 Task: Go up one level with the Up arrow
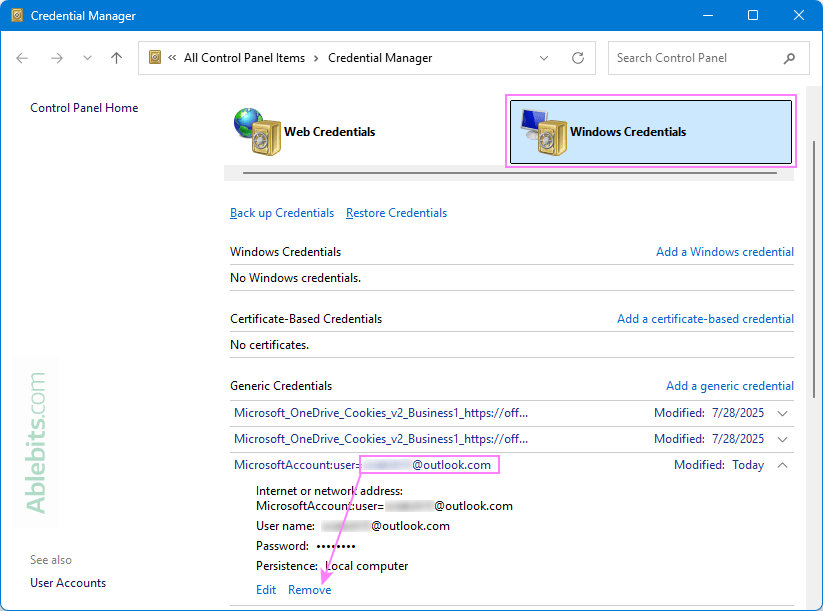(117, 58)
